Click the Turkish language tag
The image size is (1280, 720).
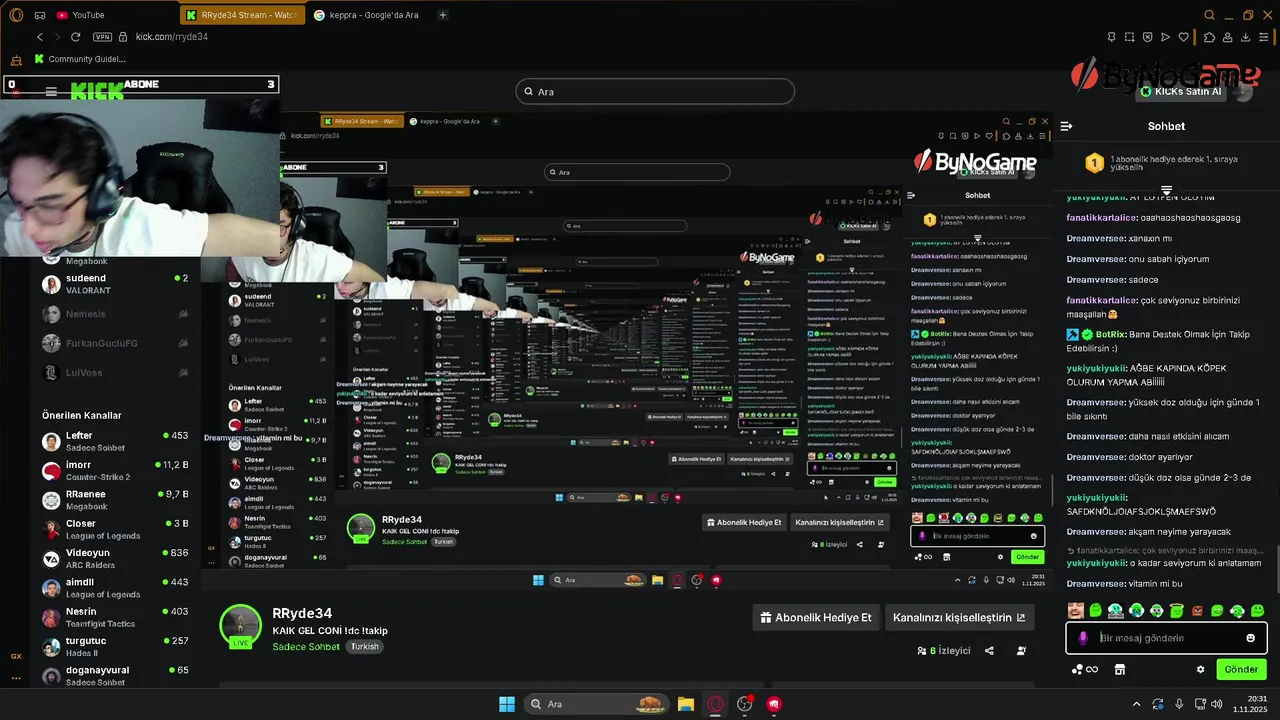(364, 647)
